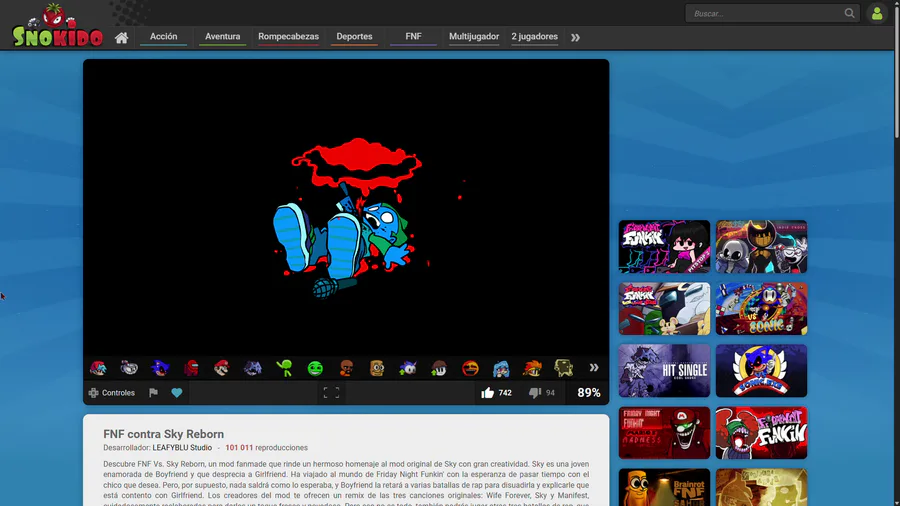
Task: Open the Multijugador category
Action: [474, 37]
